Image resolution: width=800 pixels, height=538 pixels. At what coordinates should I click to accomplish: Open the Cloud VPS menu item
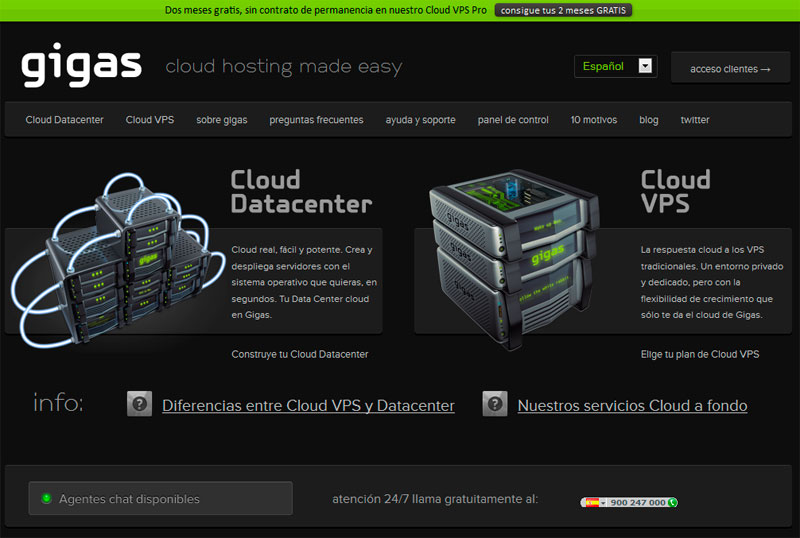point(149,119)
